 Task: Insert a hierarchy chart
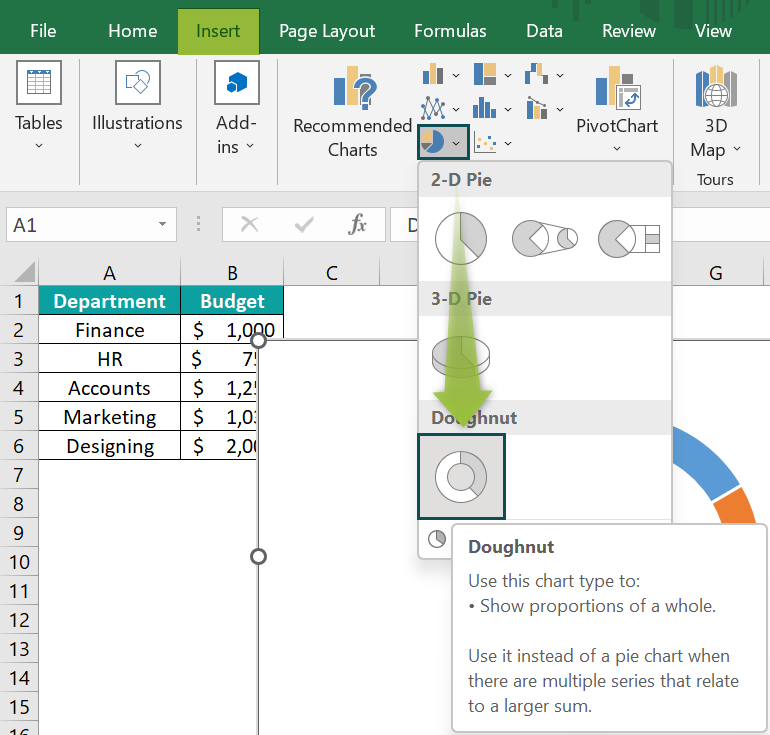(485, 74)
